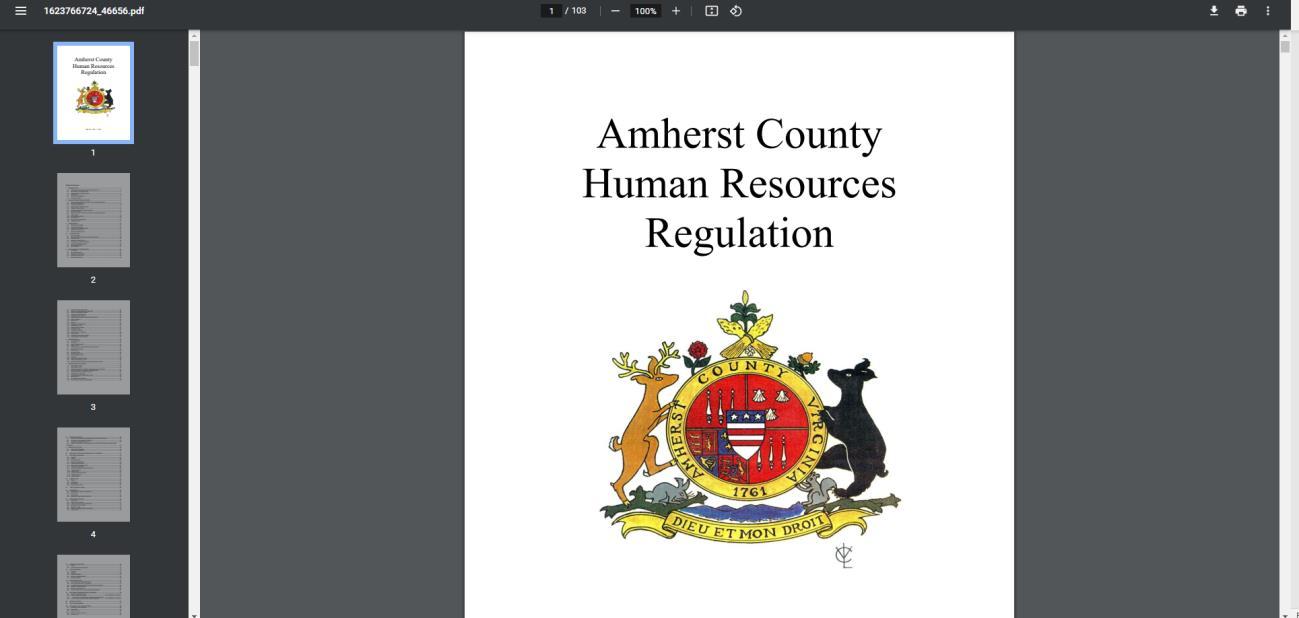
Task: Click the 'Human Resources' heading line
Action: (x=739, y=183)
